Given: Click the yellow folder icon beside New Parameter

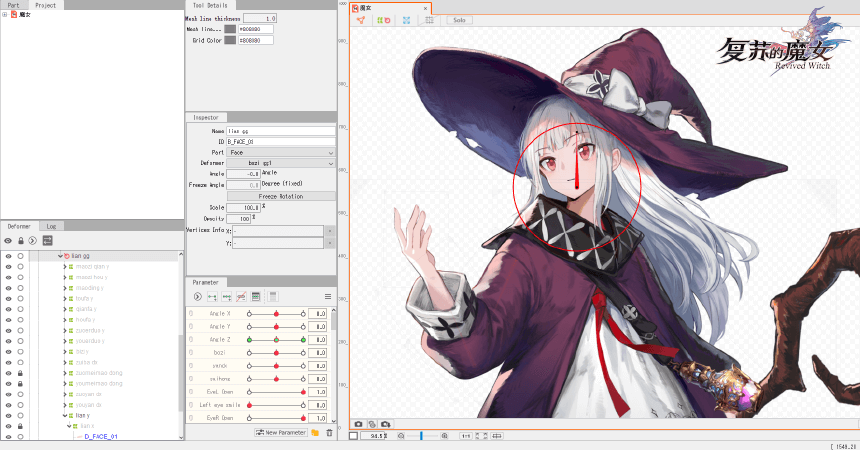Looking at the screenshot, I should [315, 433].
